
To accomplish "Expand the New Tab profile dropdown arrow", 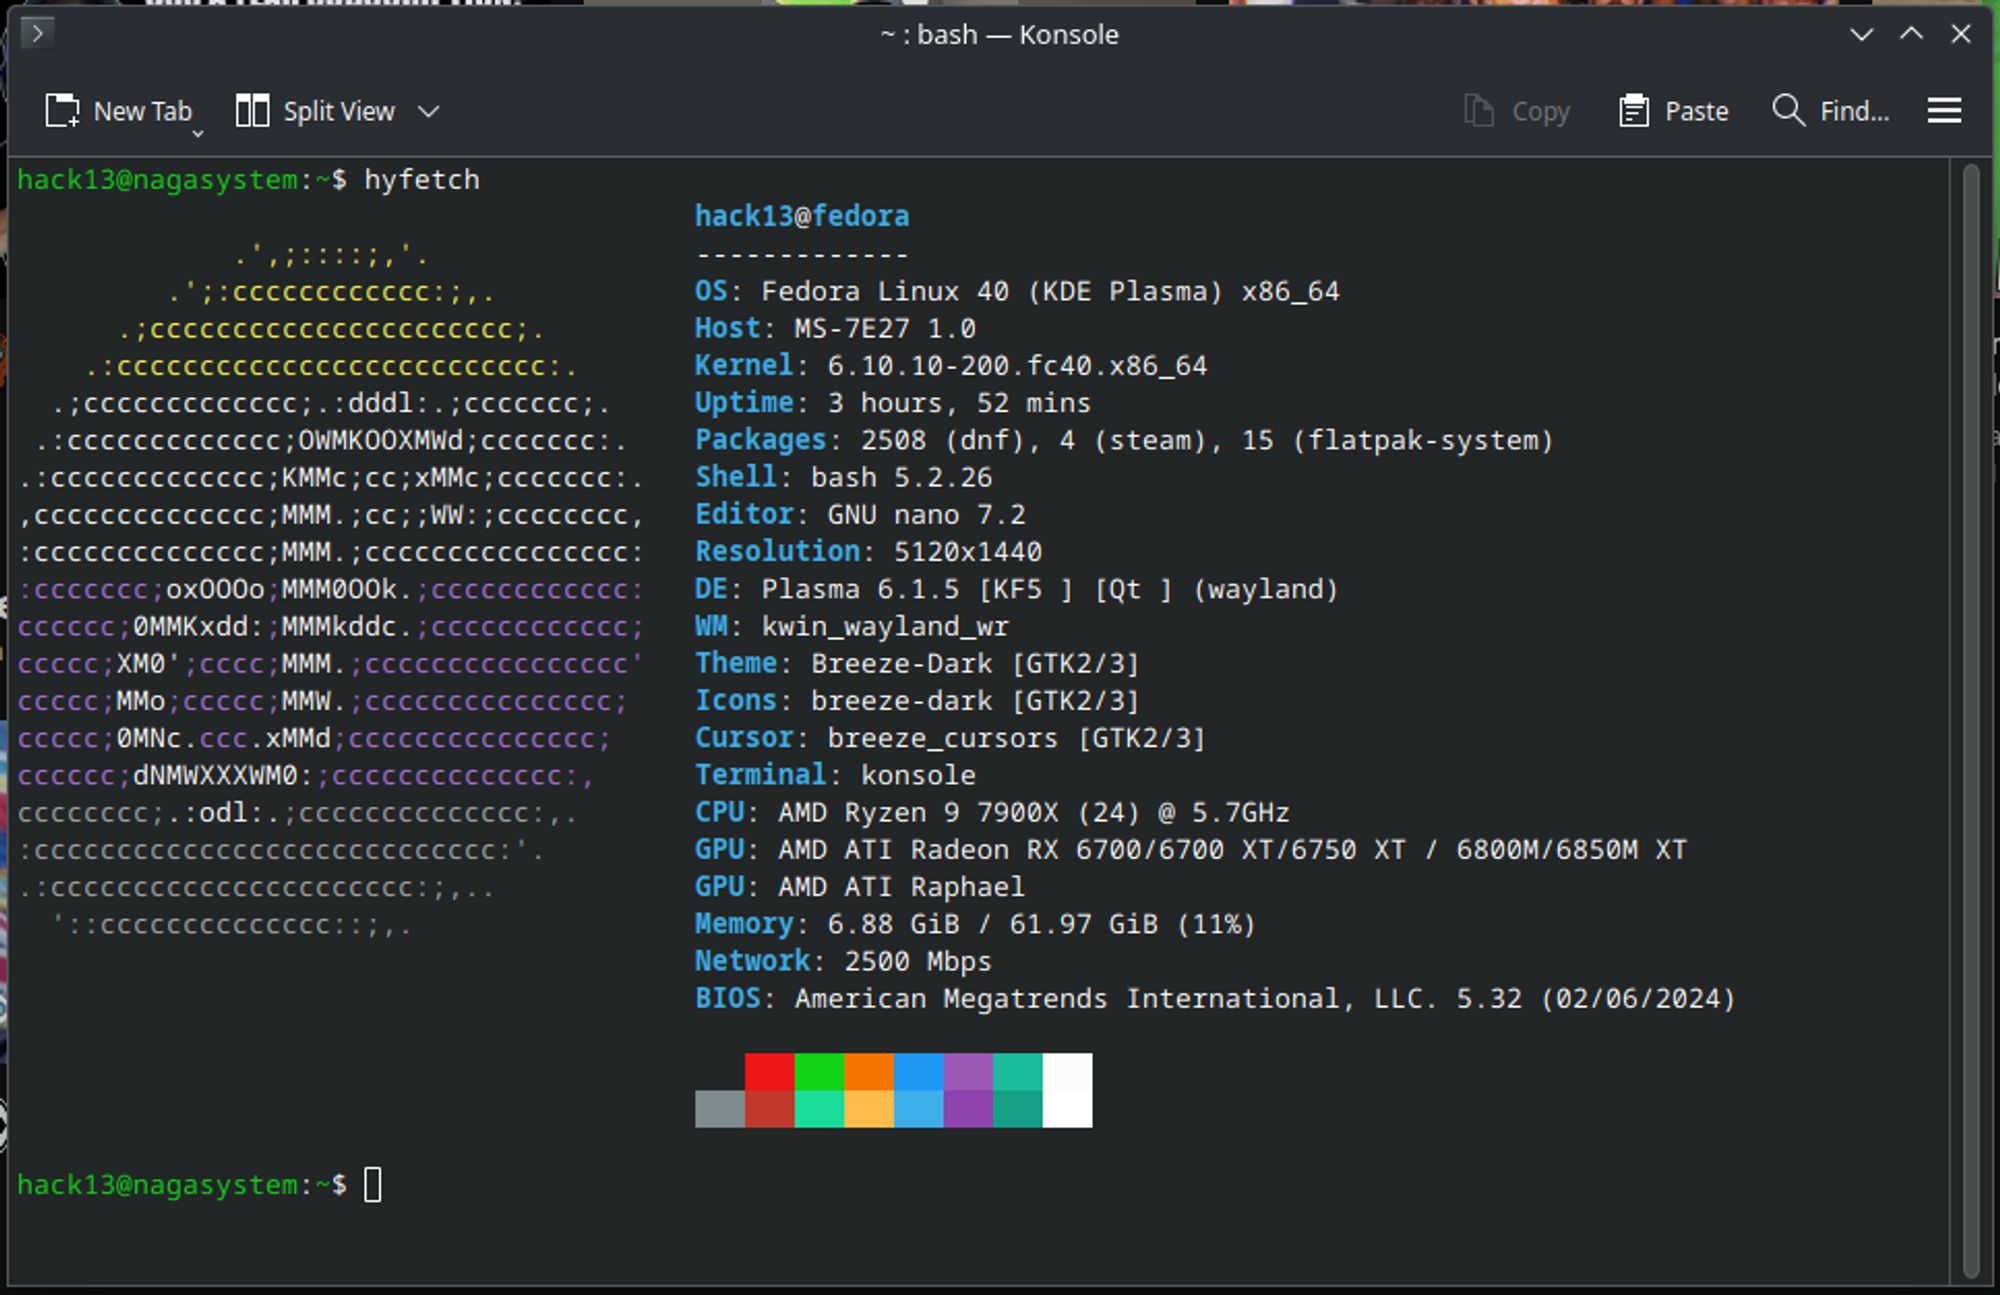I will [198, 132].
